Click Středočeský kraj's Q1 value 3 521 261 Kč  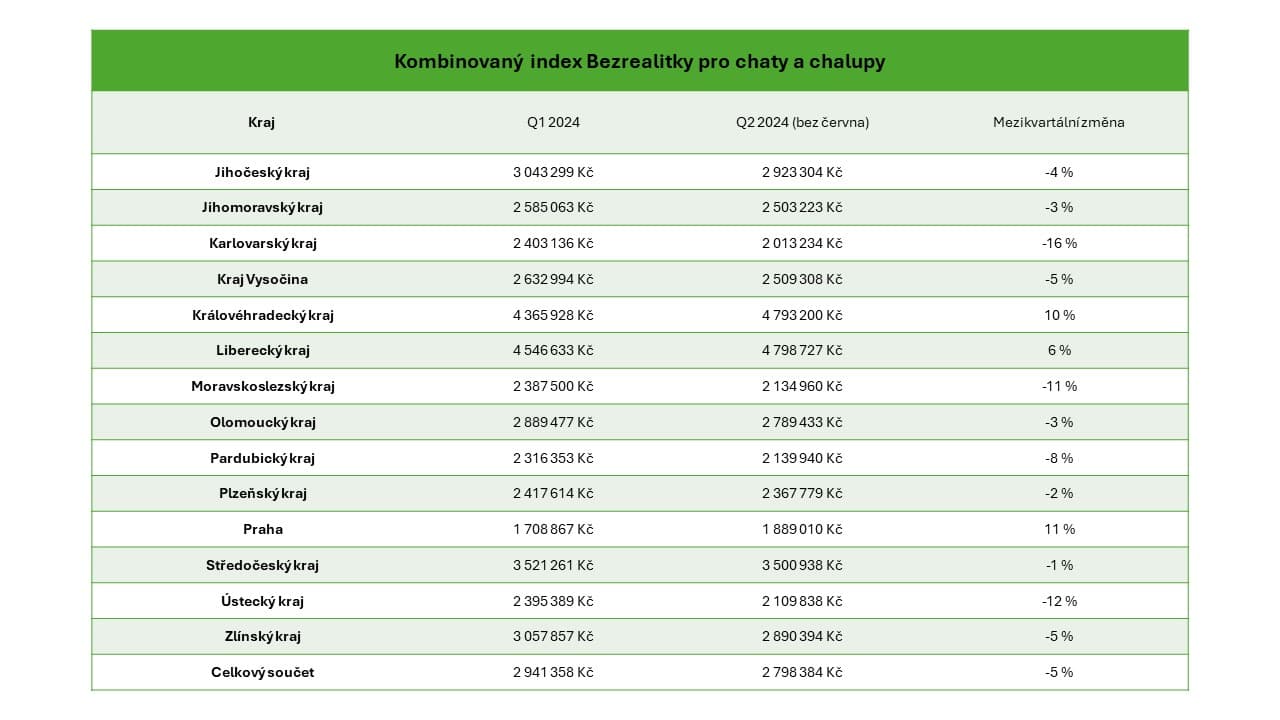553,566
